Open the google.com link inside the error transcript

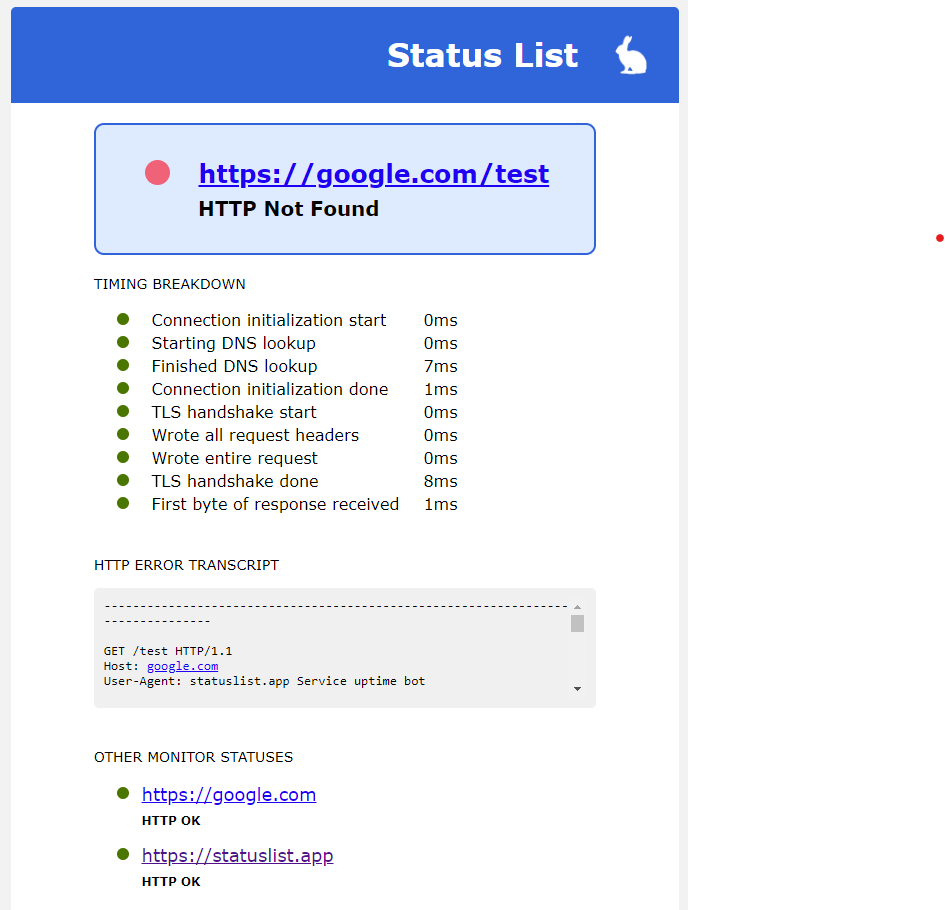click(x=182, y=665)
